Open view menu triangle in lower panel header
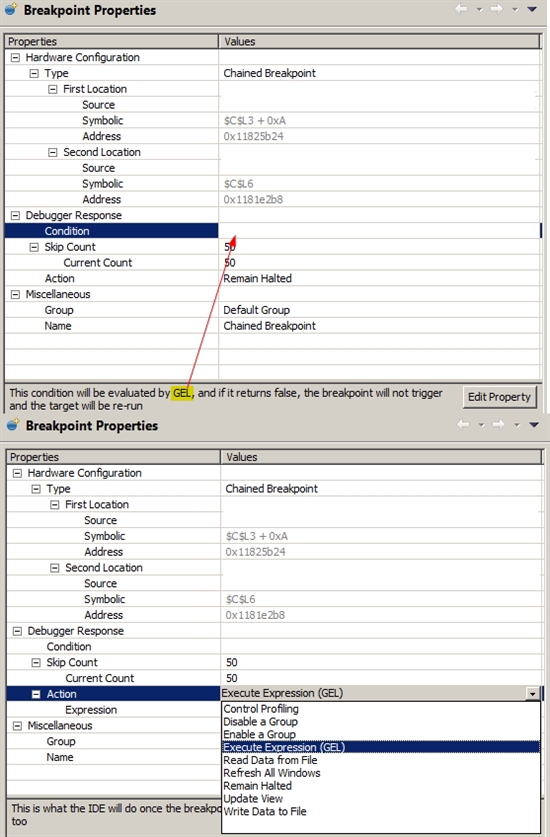This screenshot has width=550, height=837. coord(534,425)
